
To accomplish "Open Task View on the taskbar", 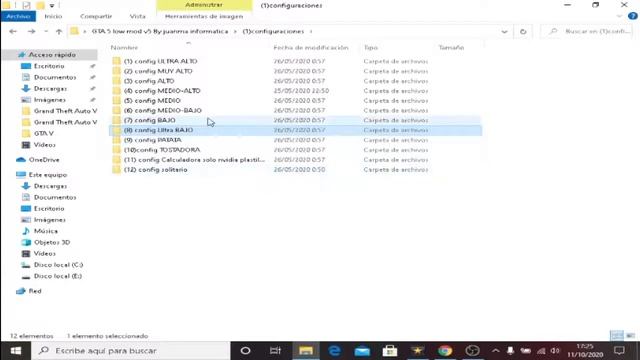I will click(276, 351).
